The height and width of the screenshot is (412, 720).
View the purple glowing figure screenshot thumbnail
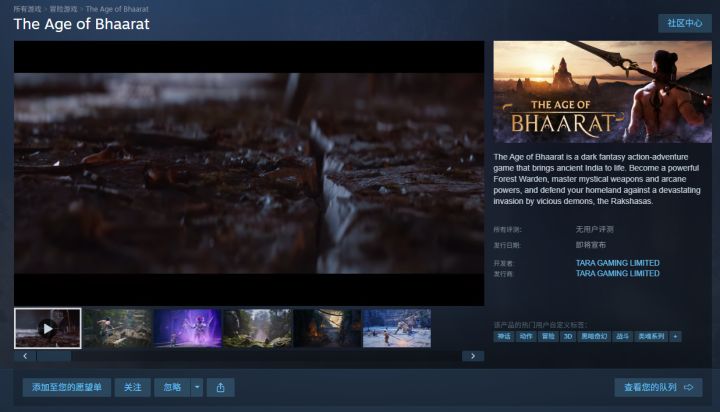click(187, 328)
